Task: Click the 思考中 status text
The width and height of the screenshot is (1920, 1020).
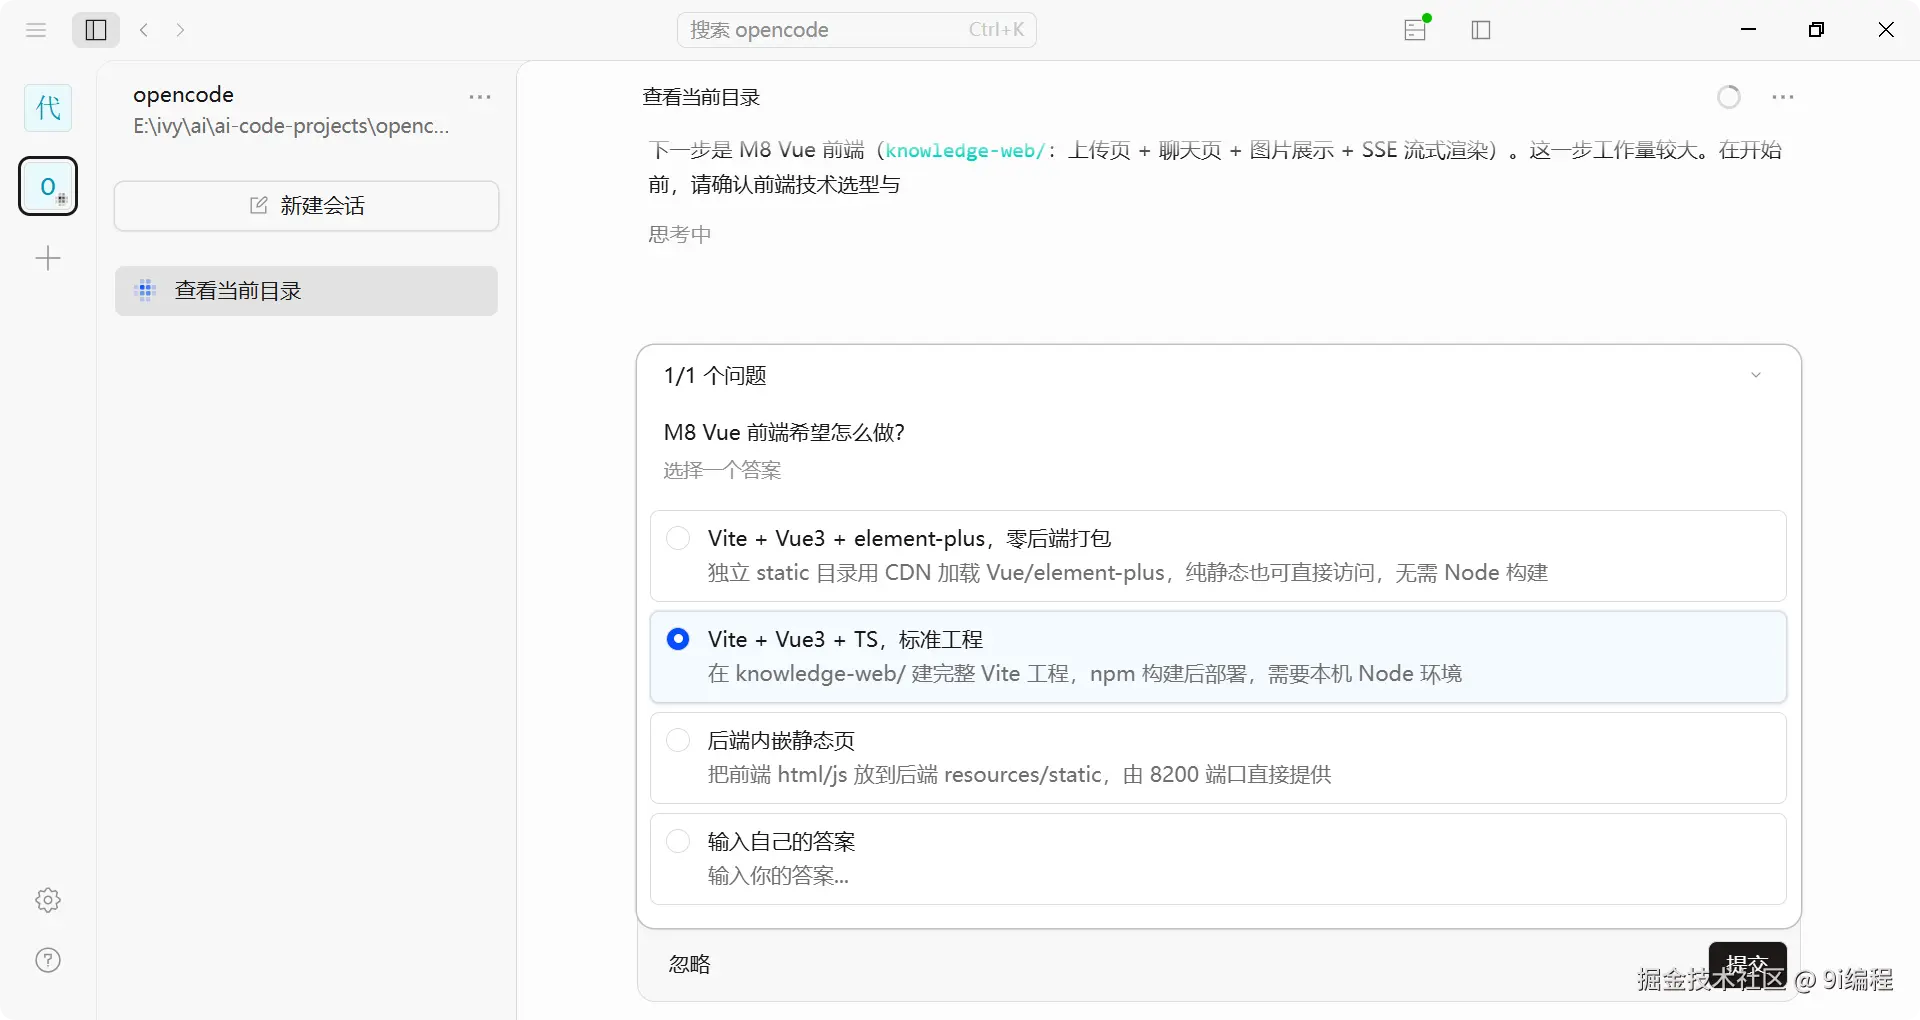Action: pyautogui.click(x=680, y=234)
